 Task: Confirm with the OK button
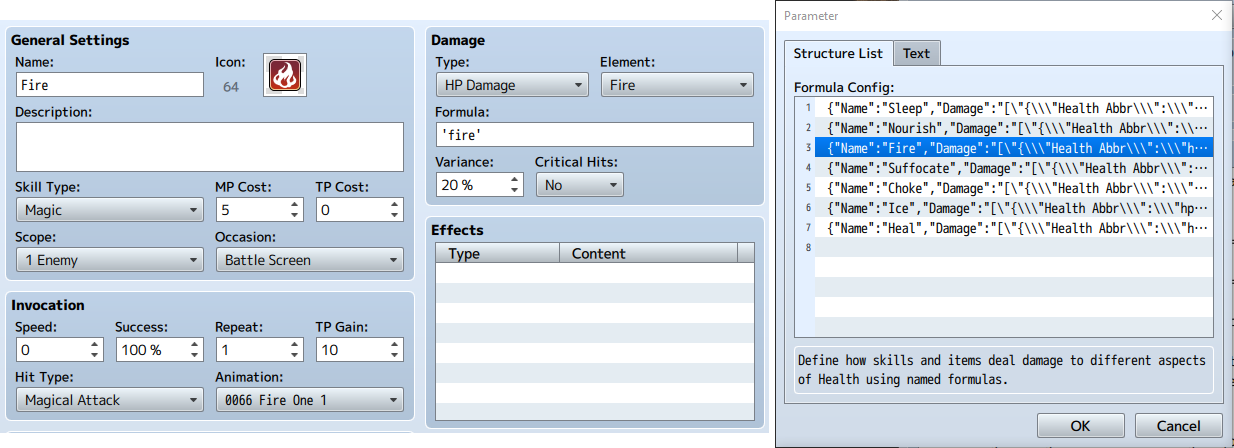pos(1080,425)
